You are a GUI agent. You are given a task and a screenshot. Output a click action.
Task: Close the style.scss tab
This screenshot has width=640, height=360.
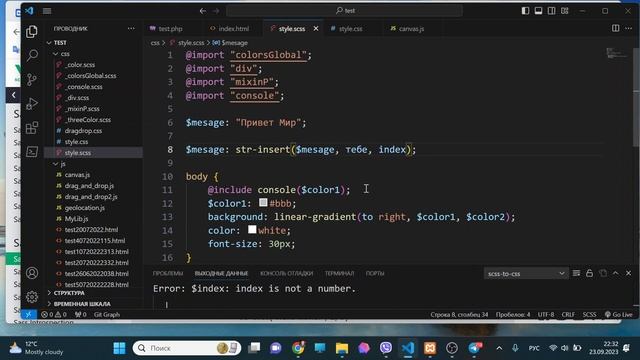[316, 29]
